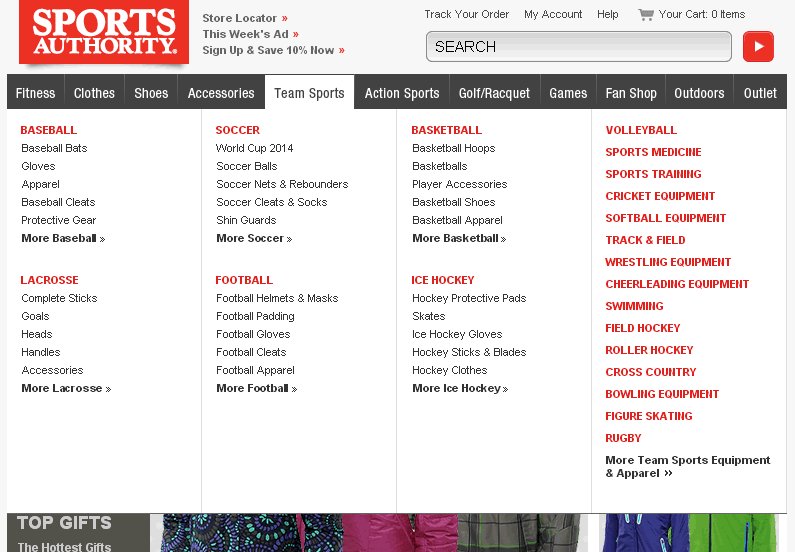Open SPORTS MEDICINE category
795x552 pixels.
point(654,152)
